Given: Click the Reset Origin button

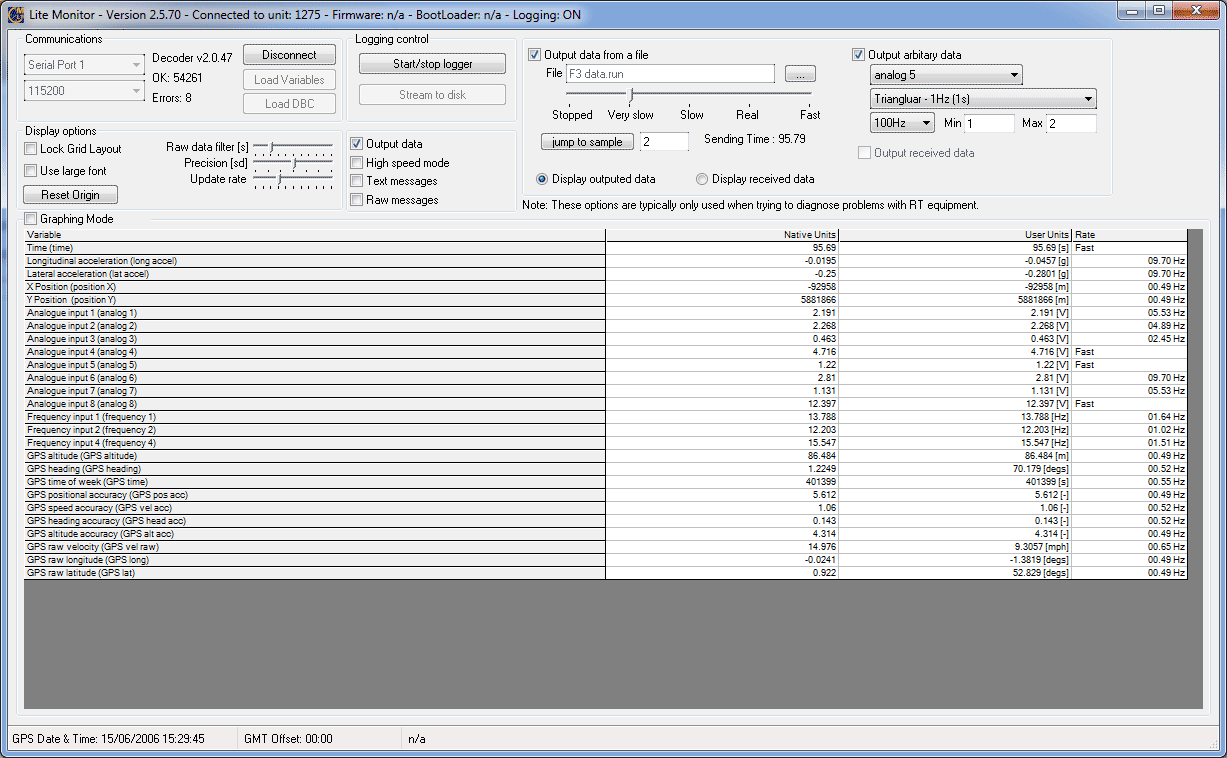Looking at the screenshot, I should (x=71, y=195).
